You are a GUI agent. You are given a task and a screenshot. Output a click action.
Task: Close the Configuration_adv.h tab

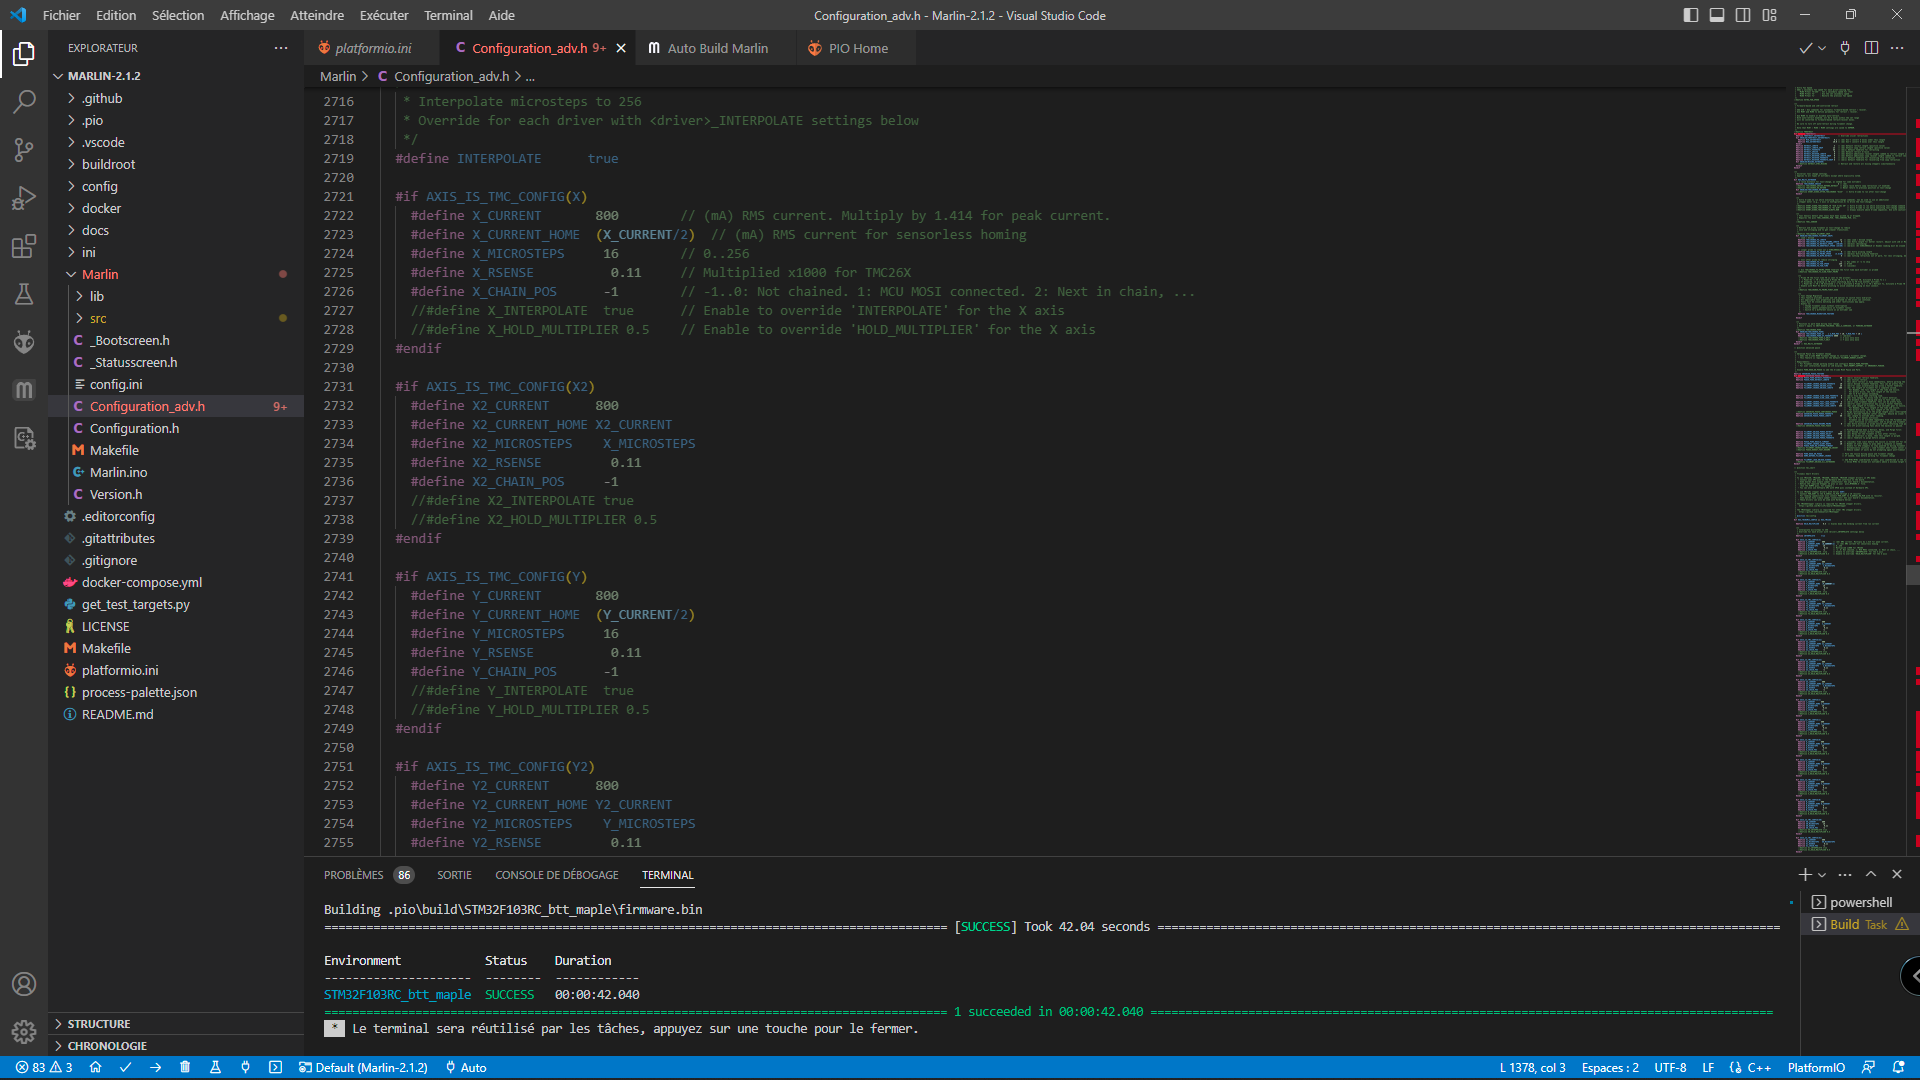621,48
